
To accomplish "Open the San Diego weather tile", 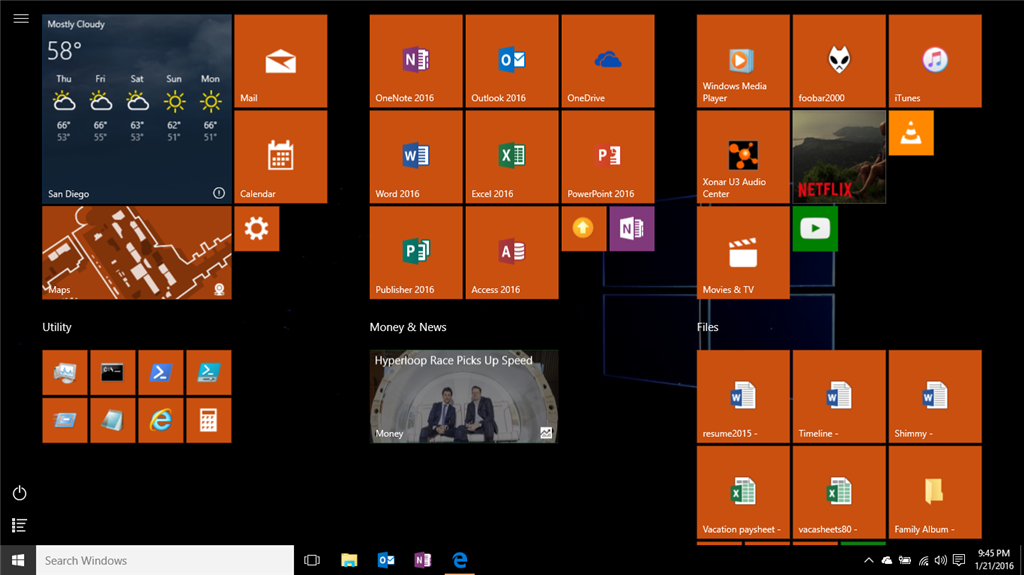I will coord(137,109).
